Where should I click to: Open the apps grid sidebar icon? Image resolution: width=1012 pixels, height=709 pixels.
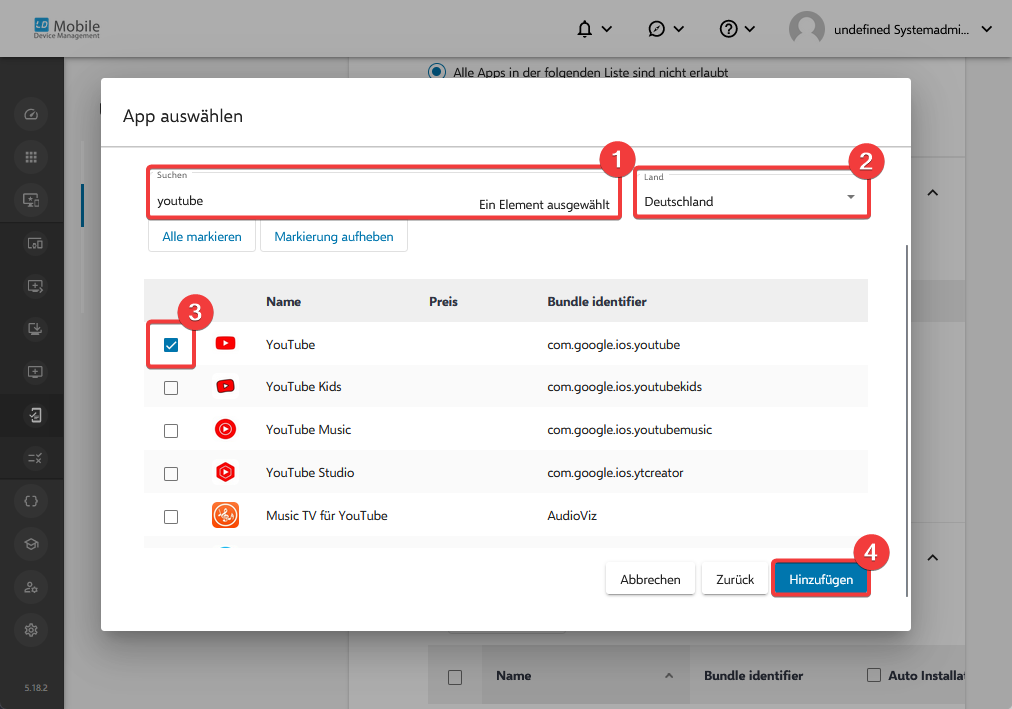pyautogui.click(x=31, y=157)
